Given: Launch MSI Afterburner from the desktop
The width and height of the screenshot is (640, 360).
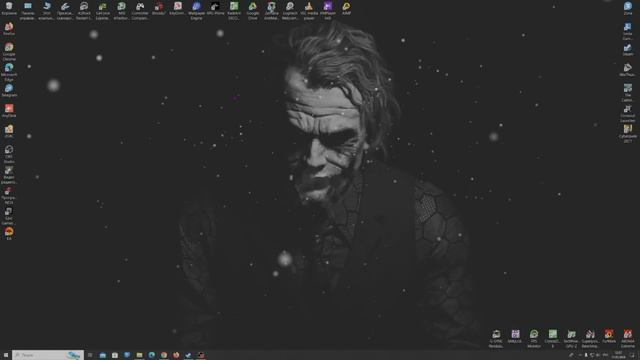Looking at the screenshot, I should (121, 10).
